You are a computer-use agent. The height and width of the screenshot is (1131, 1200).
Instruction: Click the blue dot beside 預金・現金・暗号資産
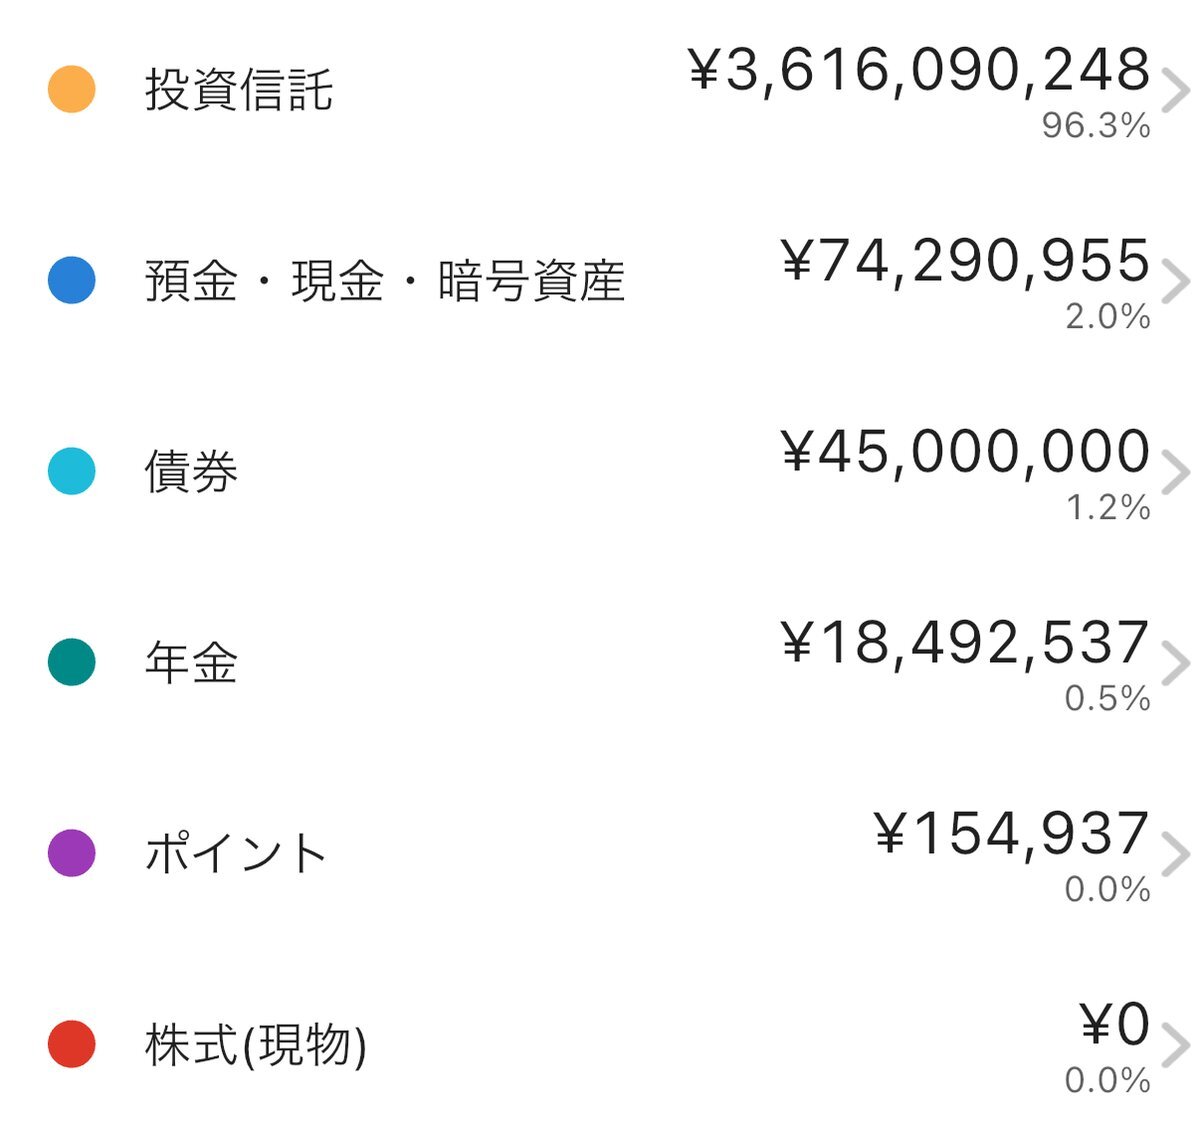(x=72, y=280)
